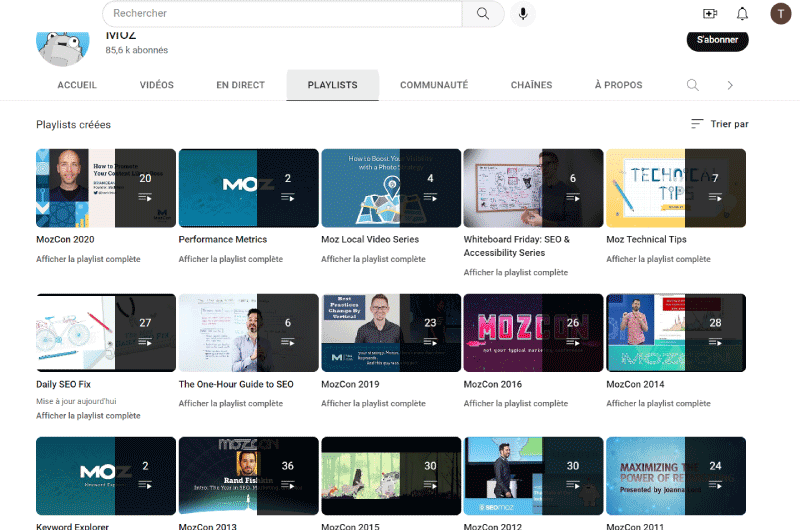Click in the Rechercher search field
This screenshot has width=800, height=530.
(282, 14)
